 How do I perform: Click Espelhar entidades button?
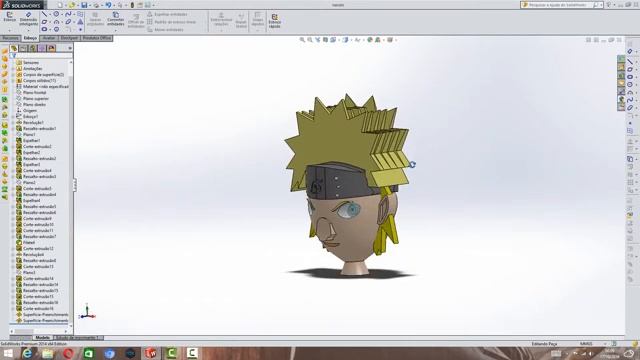(x=167, y=14)
